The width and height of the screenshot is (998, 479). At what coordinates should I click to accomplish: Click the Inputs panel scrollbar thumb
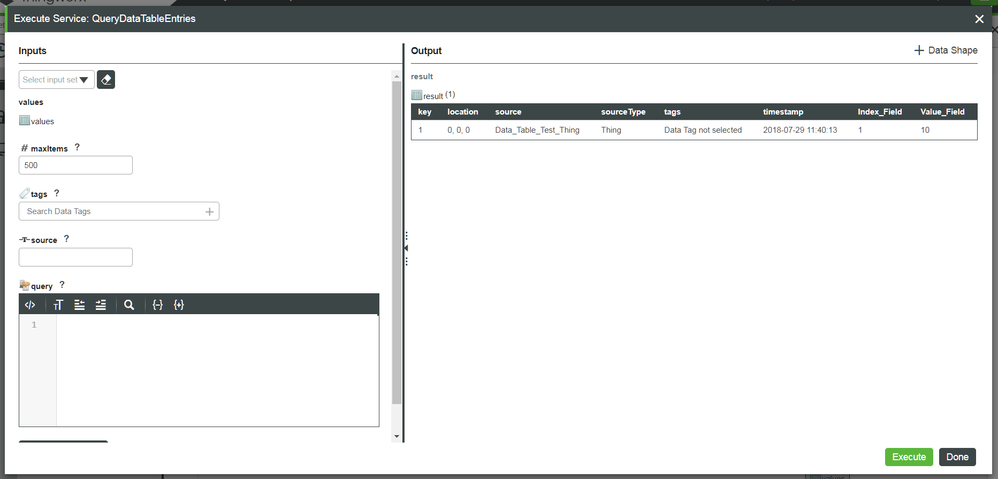[397, 242]
